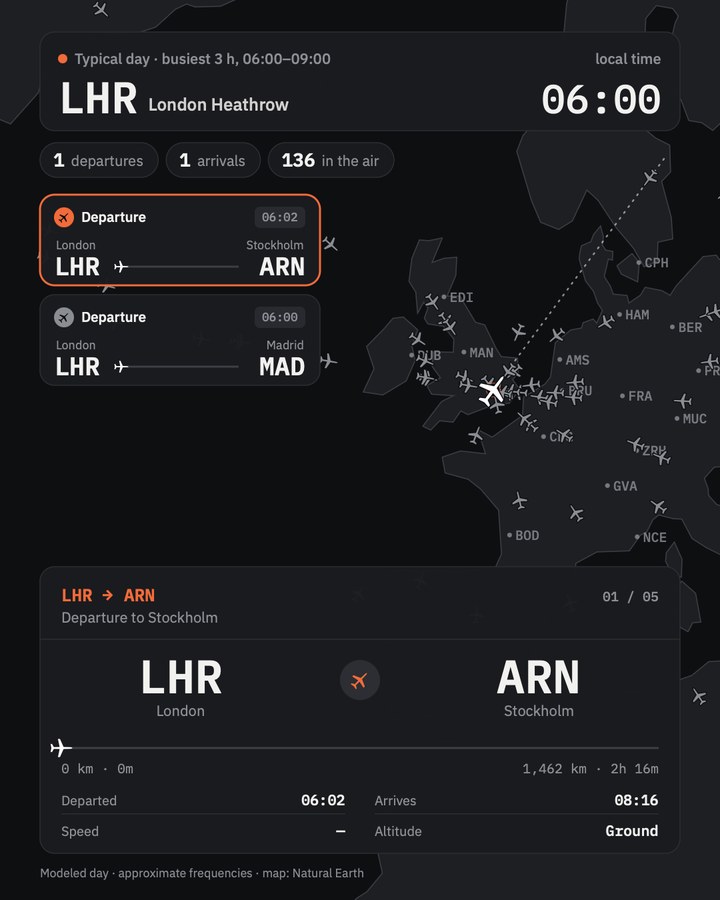Screen dimensions: 720x900
Task: Click the 136 in the air pill
Action: 331,160
